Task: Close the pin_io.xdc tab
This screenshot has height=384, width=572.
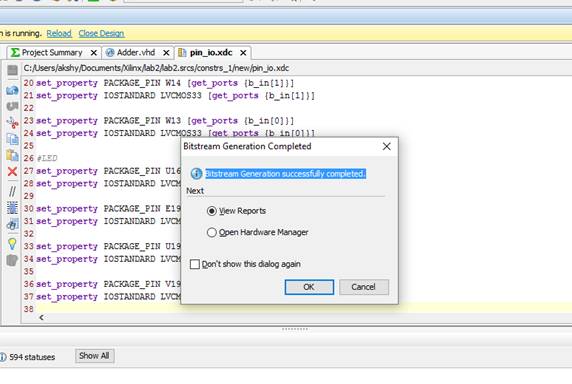Action: click(x=243, y=53)
